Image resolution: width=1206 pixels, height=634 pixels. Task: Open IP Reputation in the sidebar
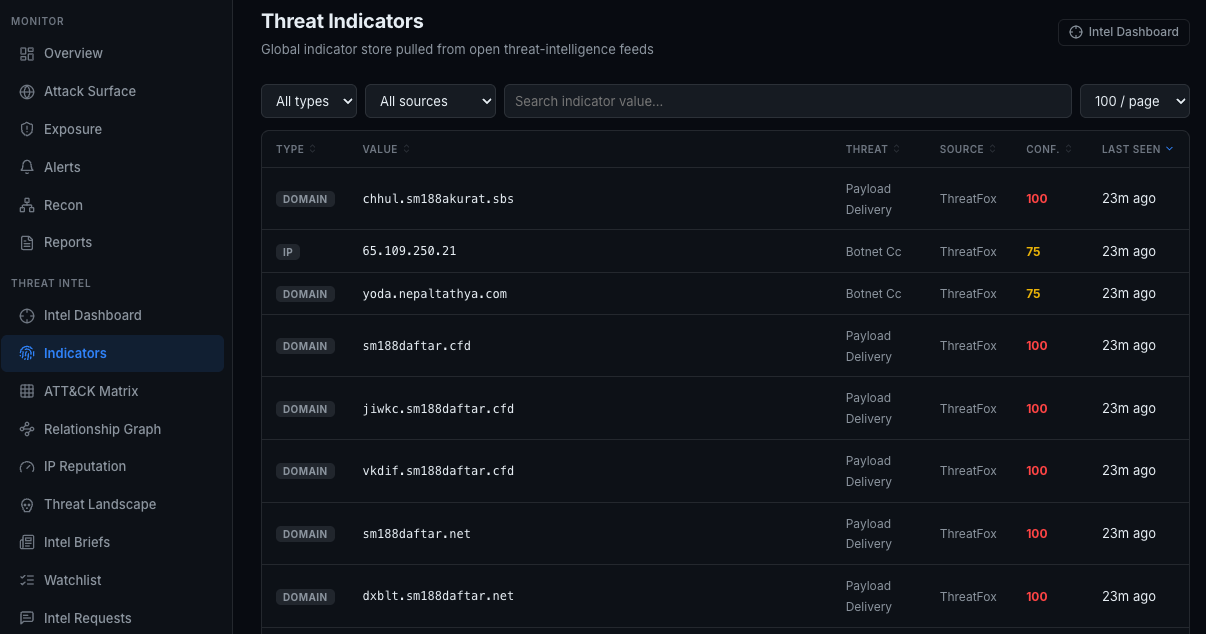(x=112, y=466)
